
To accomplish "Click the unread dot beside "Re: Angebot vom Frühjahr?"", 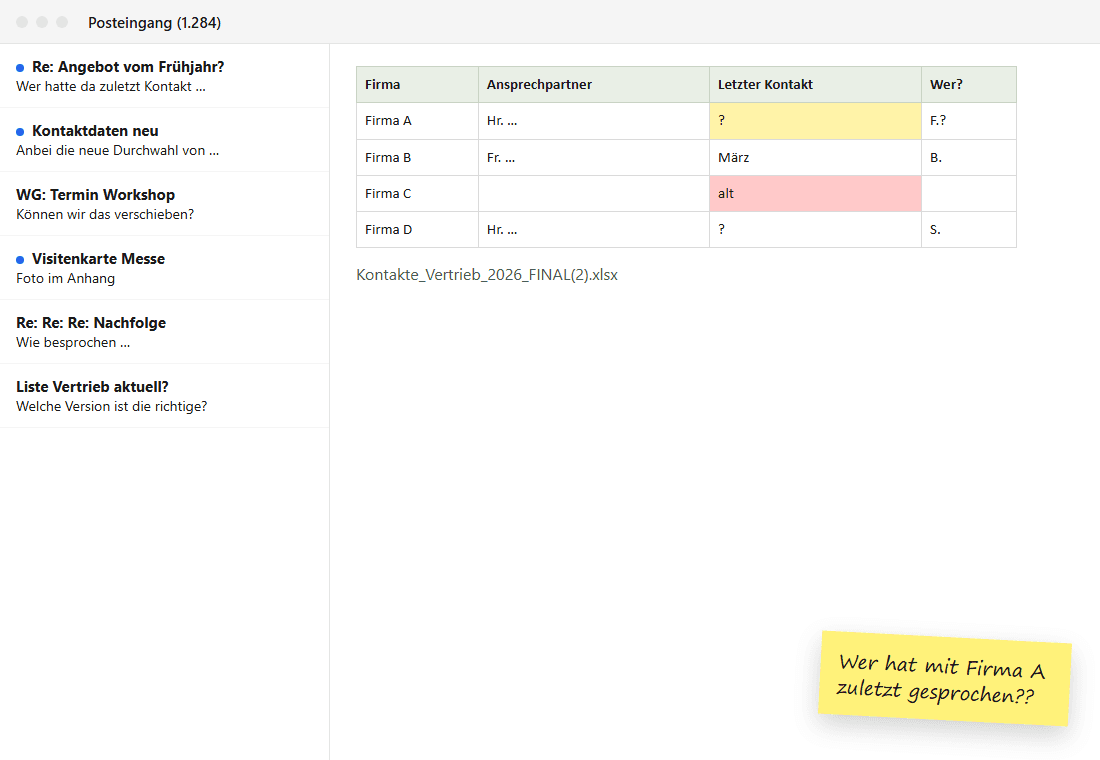I will pos(20,67).
